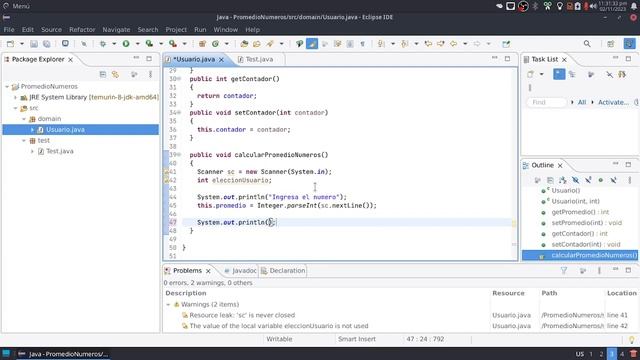
Task: Click the Last Edit Location icon
Action: (428, 44)
